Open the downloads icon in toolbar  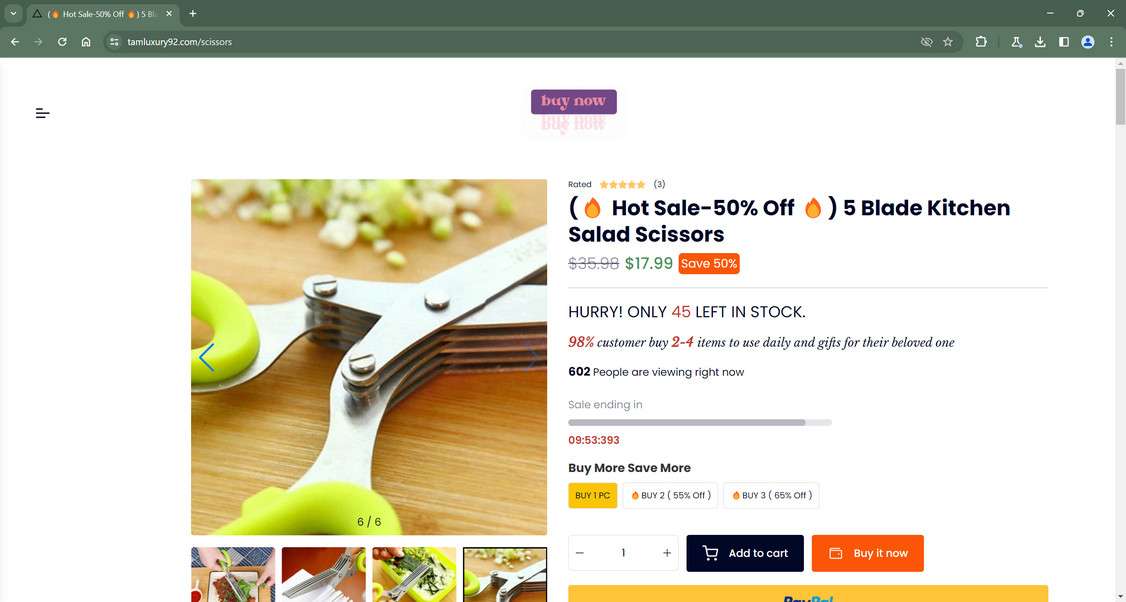coord(1040,42)
